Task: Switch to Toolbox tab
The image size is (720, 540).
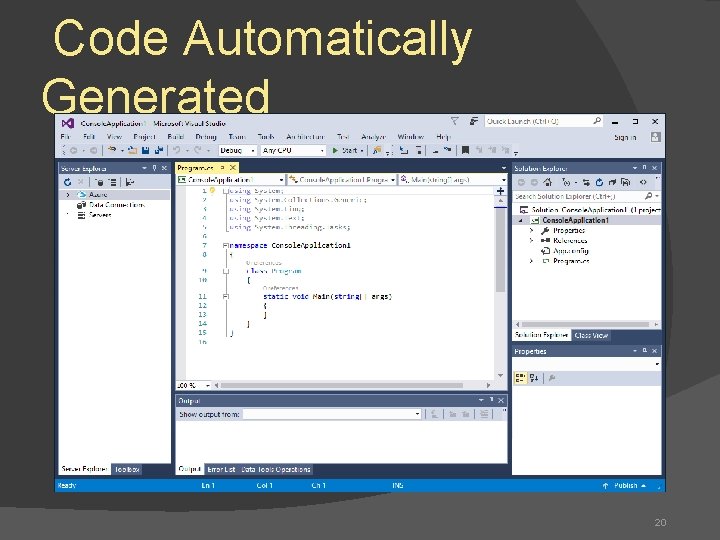Action: click(x=127, y=469)
